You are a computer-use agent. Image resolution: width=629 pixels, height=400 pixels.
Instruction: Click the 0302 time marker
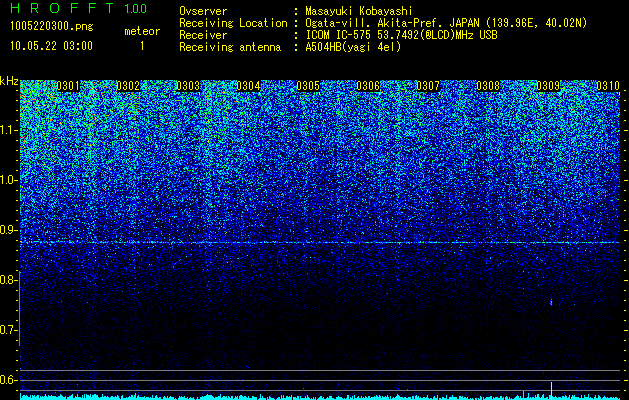[x=128, y=86]
